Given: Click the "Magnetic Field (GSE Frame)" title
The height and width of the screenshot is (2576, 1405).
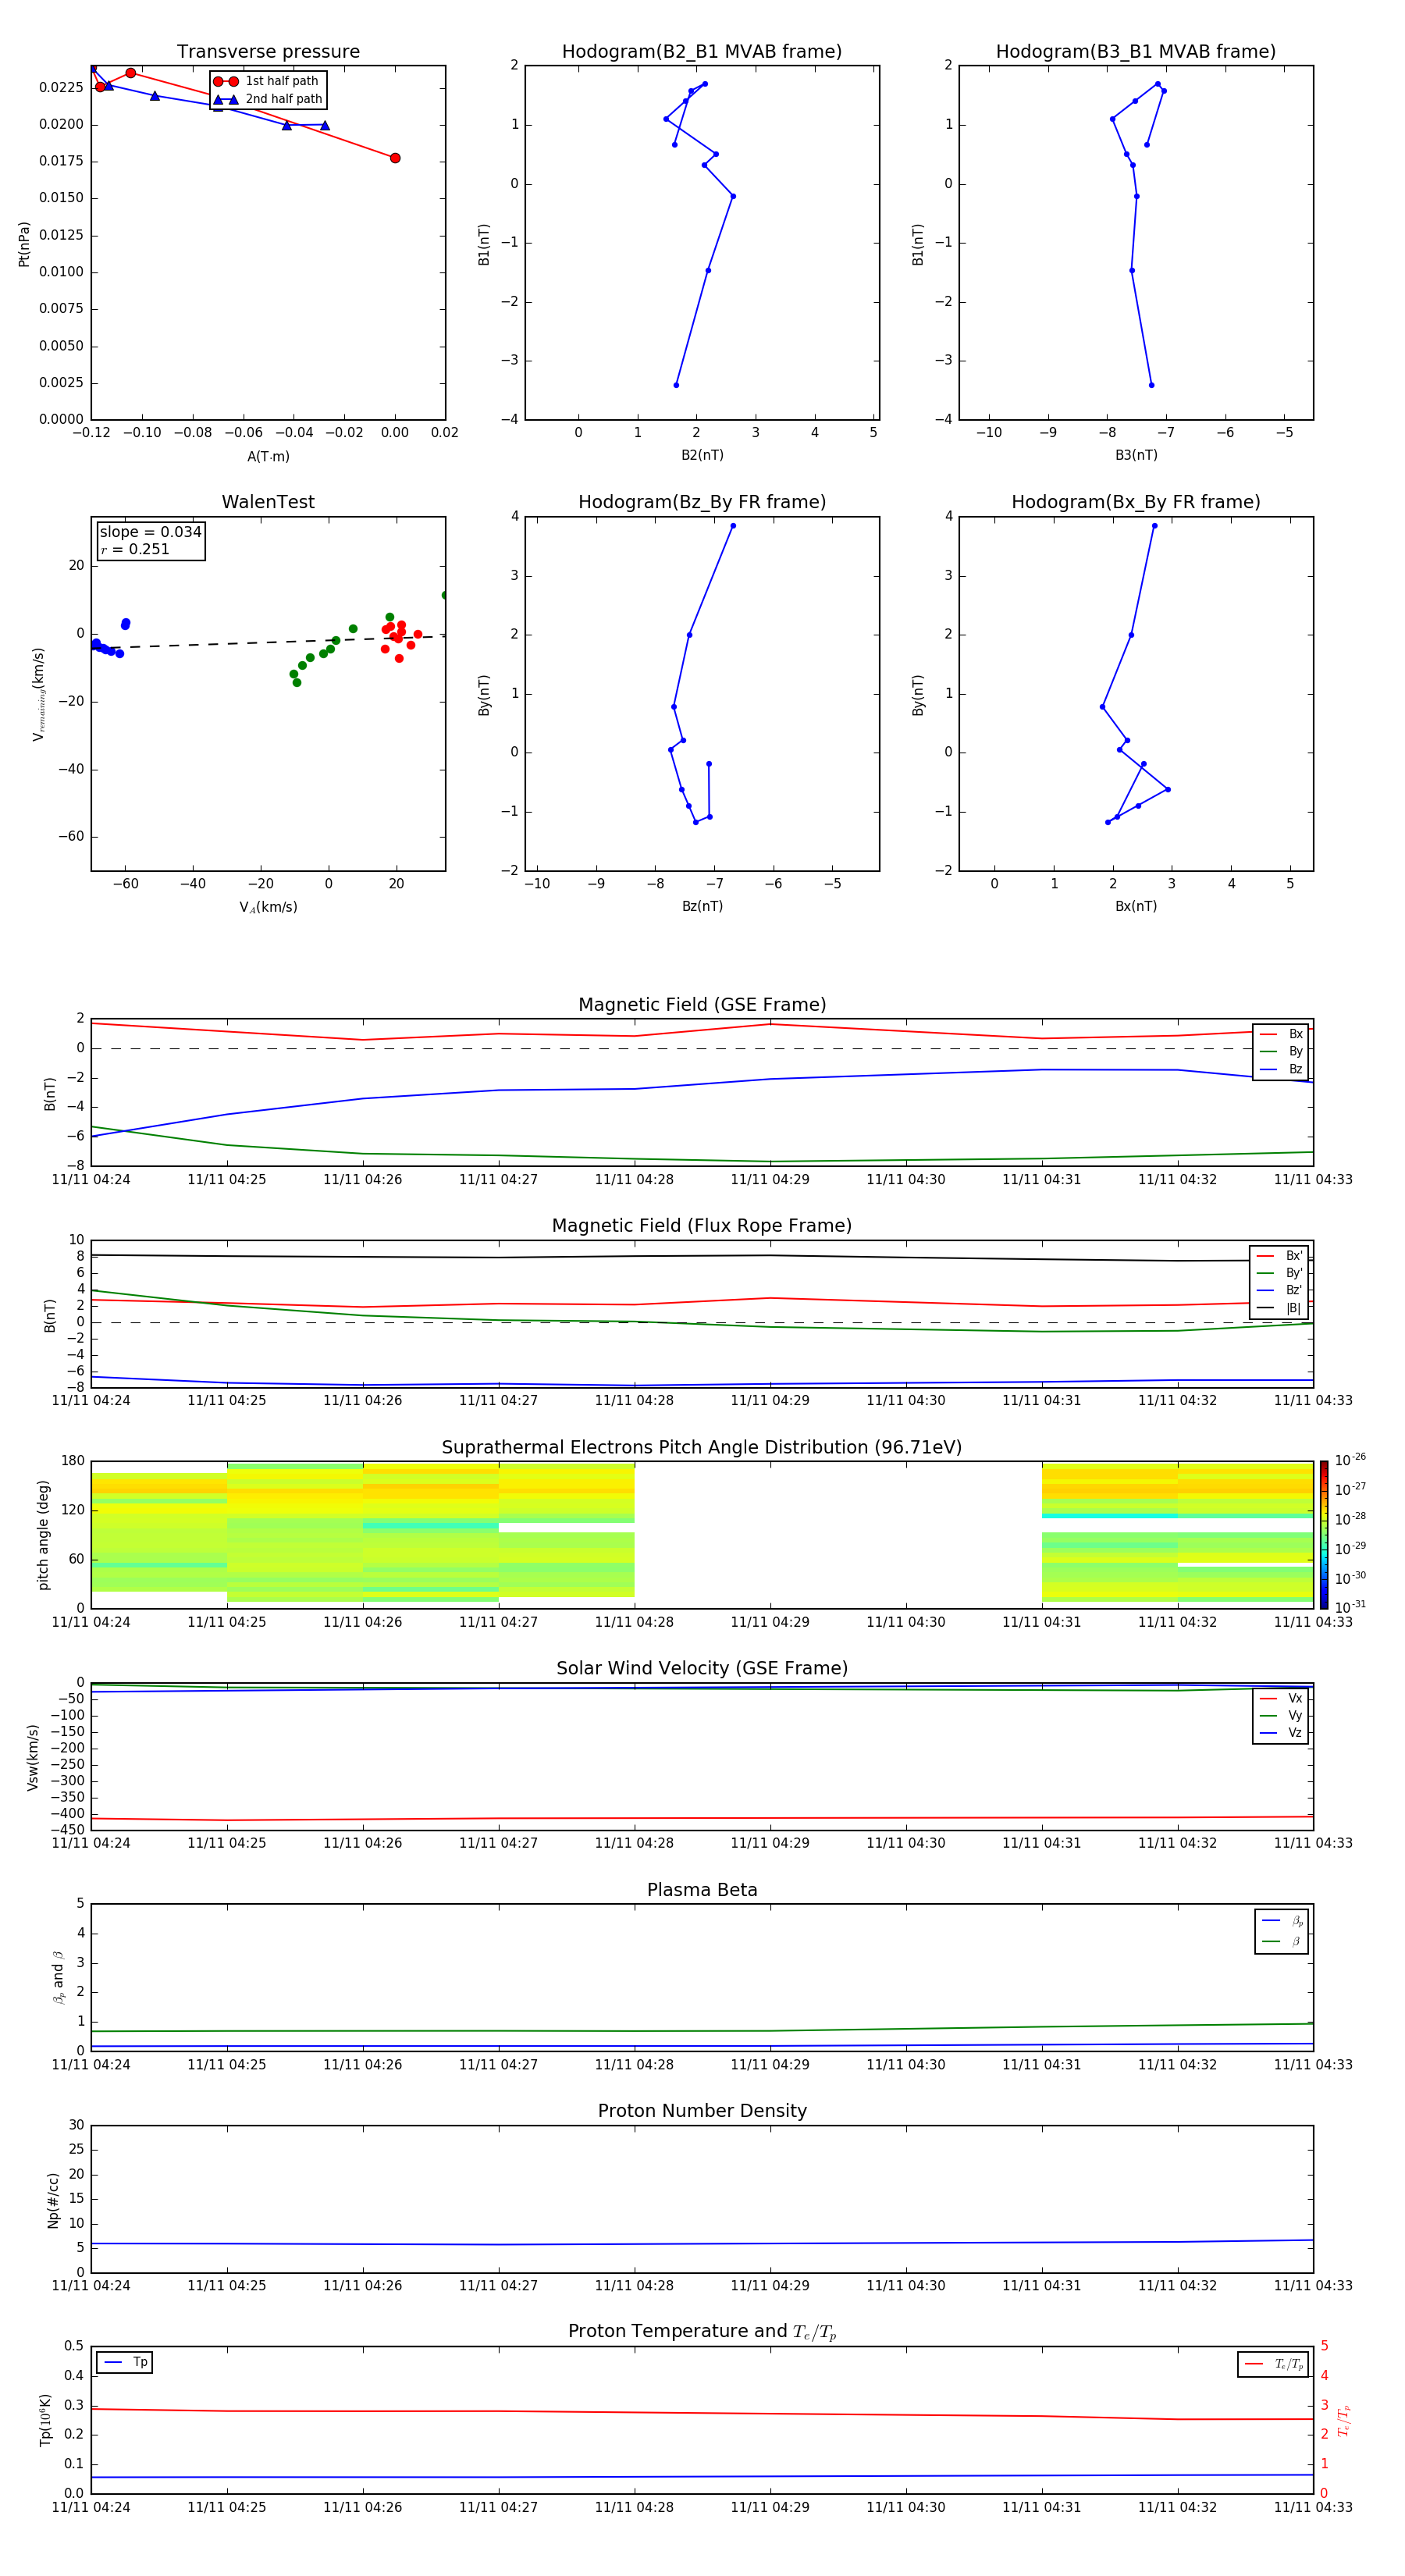Looking at the screenshot, I should pos(702,1005).
